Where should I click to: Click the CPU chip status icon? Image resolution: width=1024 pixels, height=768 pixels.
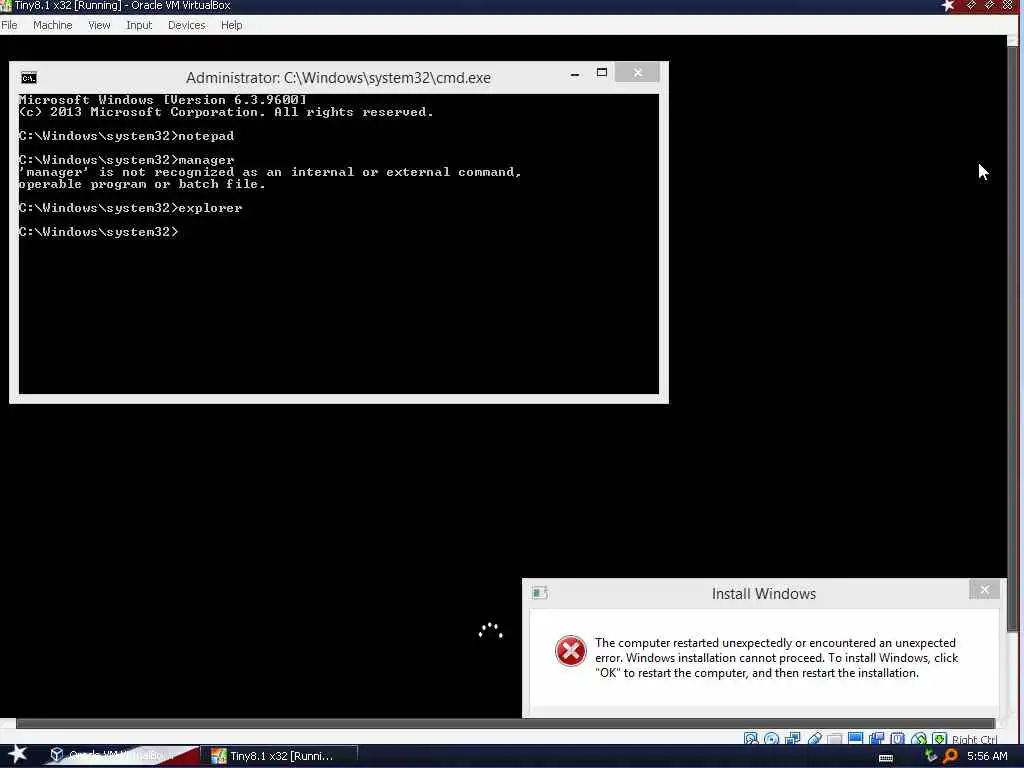tap(897, 739)
